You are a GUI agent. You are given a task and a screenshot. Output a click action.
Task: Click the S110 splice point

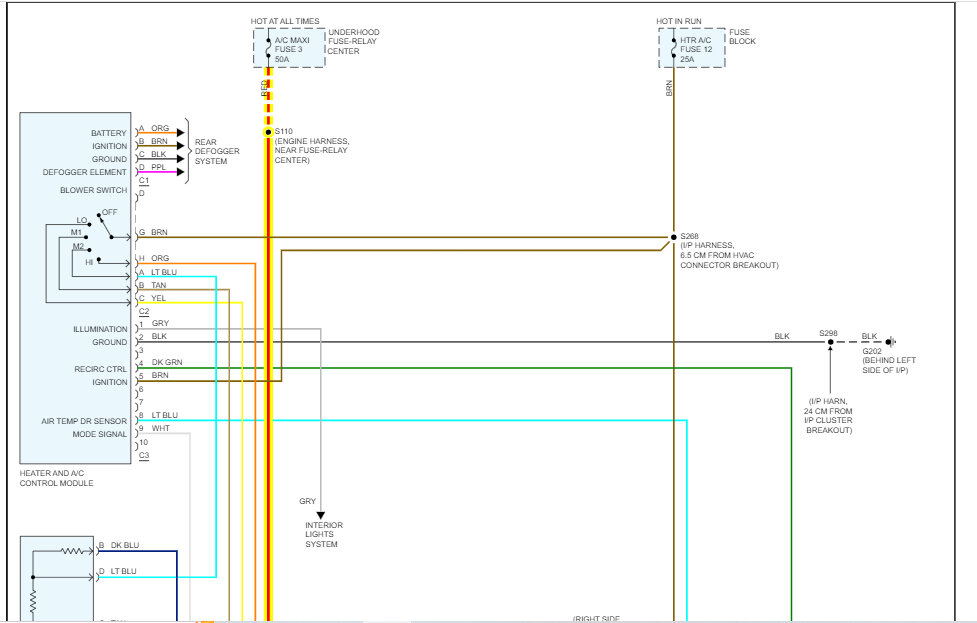[x=268, y=132]
